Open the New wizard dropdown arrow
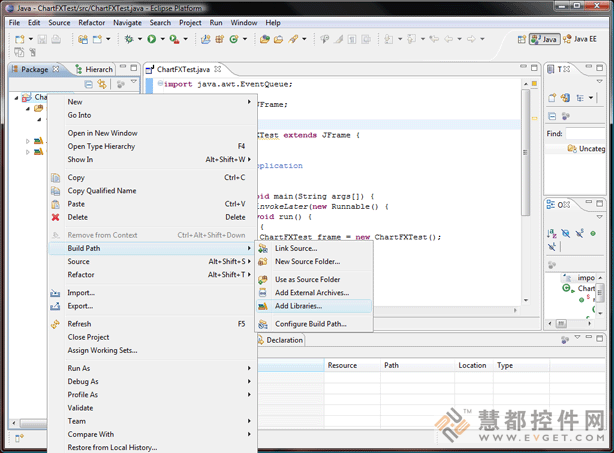The image size is (614, 453). pos(31,39)
